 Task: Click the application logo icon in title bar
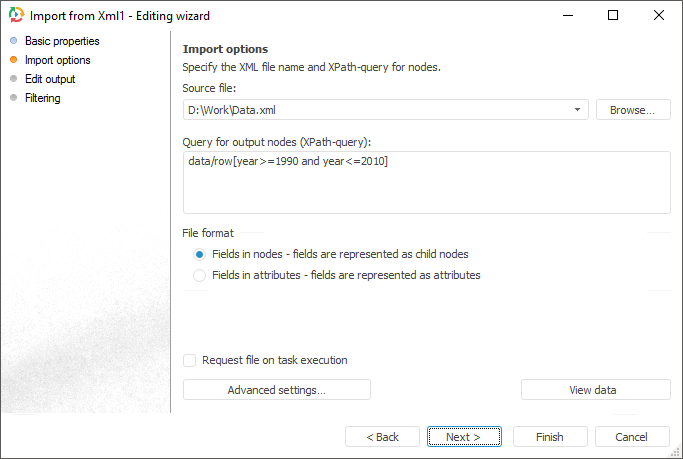pos(16,16)
